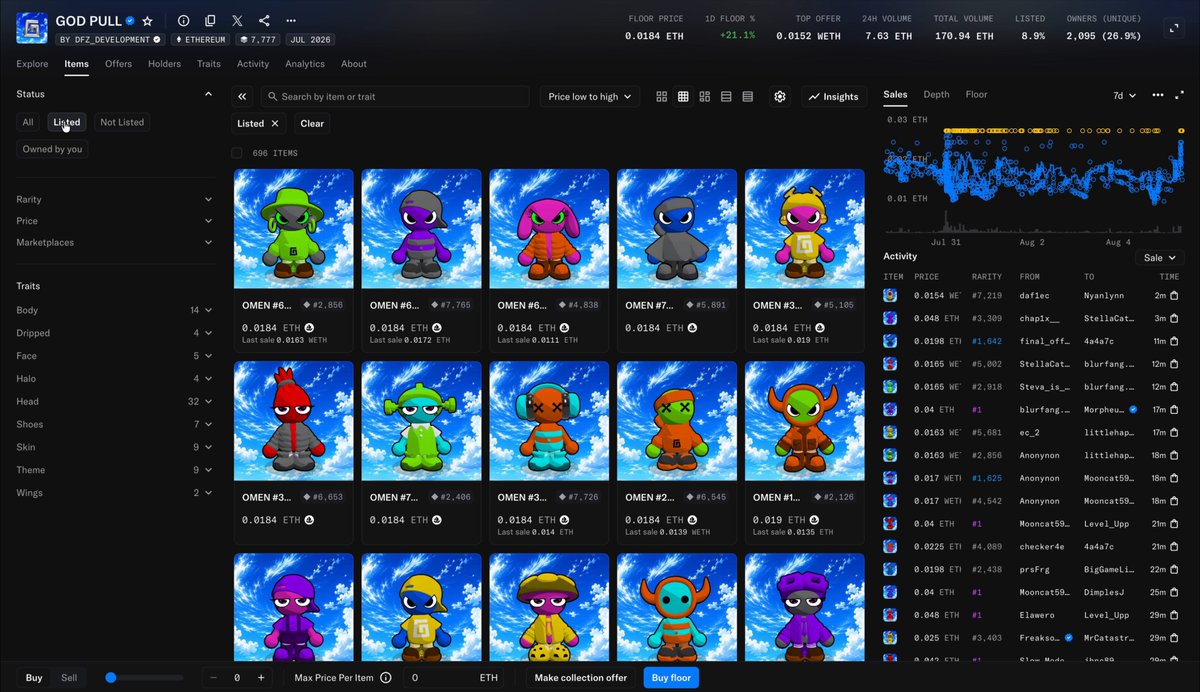Select the Not Listed status filter
The height and width of the screenshot is (692, 1200).
122,122
